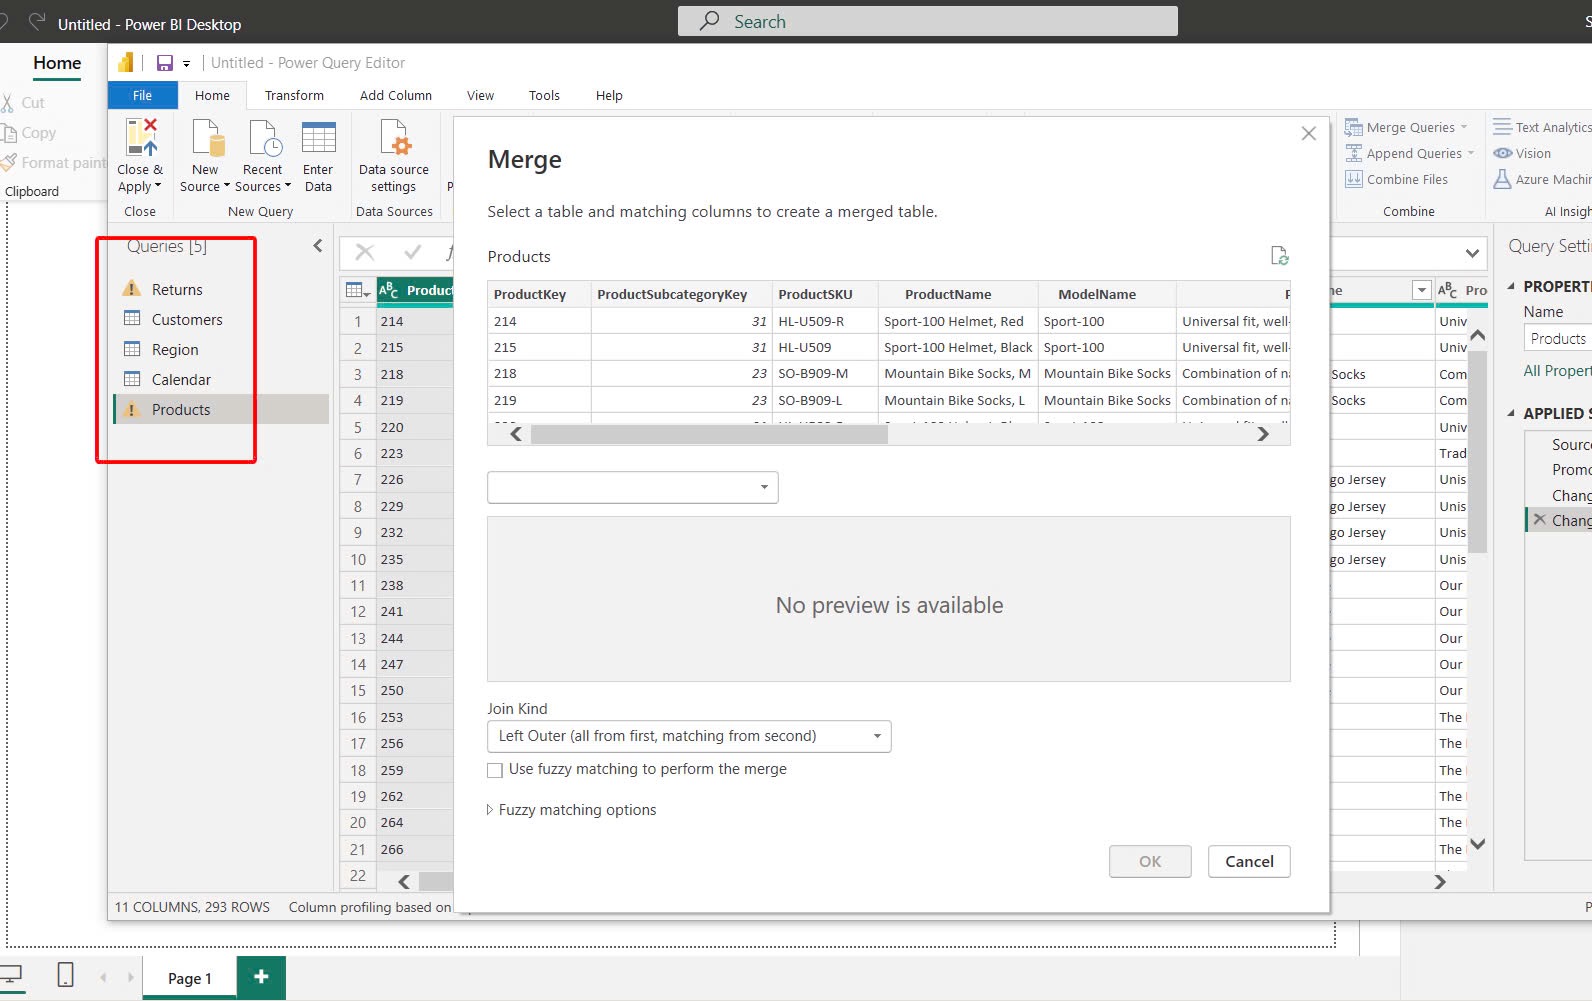Select the Page 1 tab
This screenshot has width=1592, height=1001.
point(189,978)
